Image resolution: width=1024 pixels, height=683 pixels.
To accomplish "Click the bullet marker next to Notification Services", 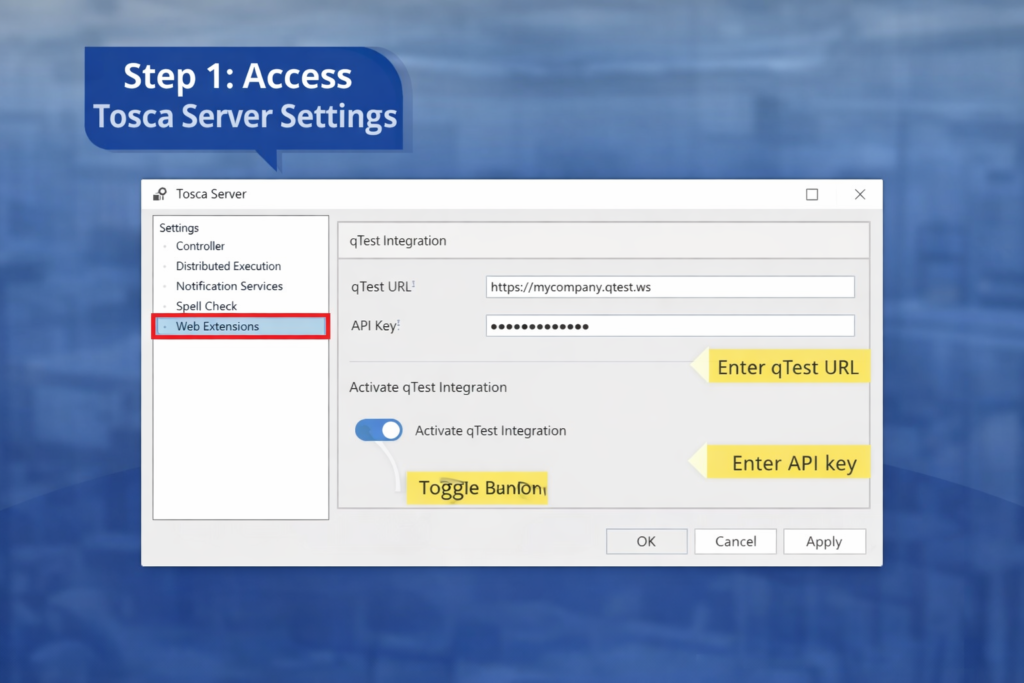I will tap(164, 286).
